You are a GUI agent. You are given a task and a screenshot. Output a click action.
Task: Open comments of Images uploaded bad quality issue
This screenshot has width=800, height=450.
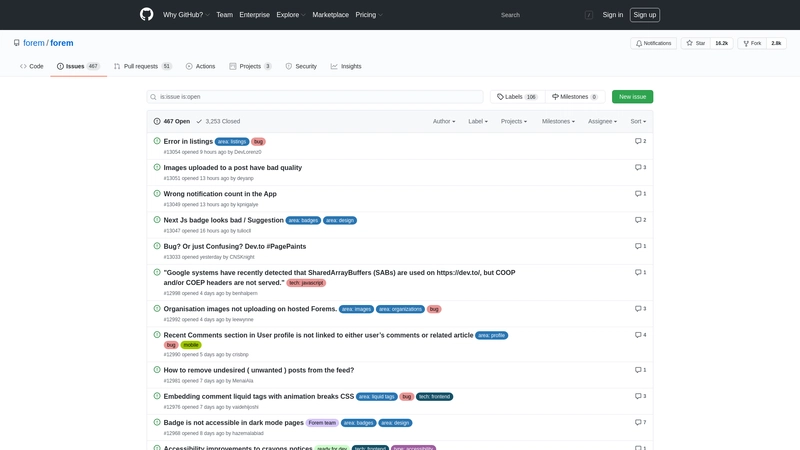[x=640, y=167]
